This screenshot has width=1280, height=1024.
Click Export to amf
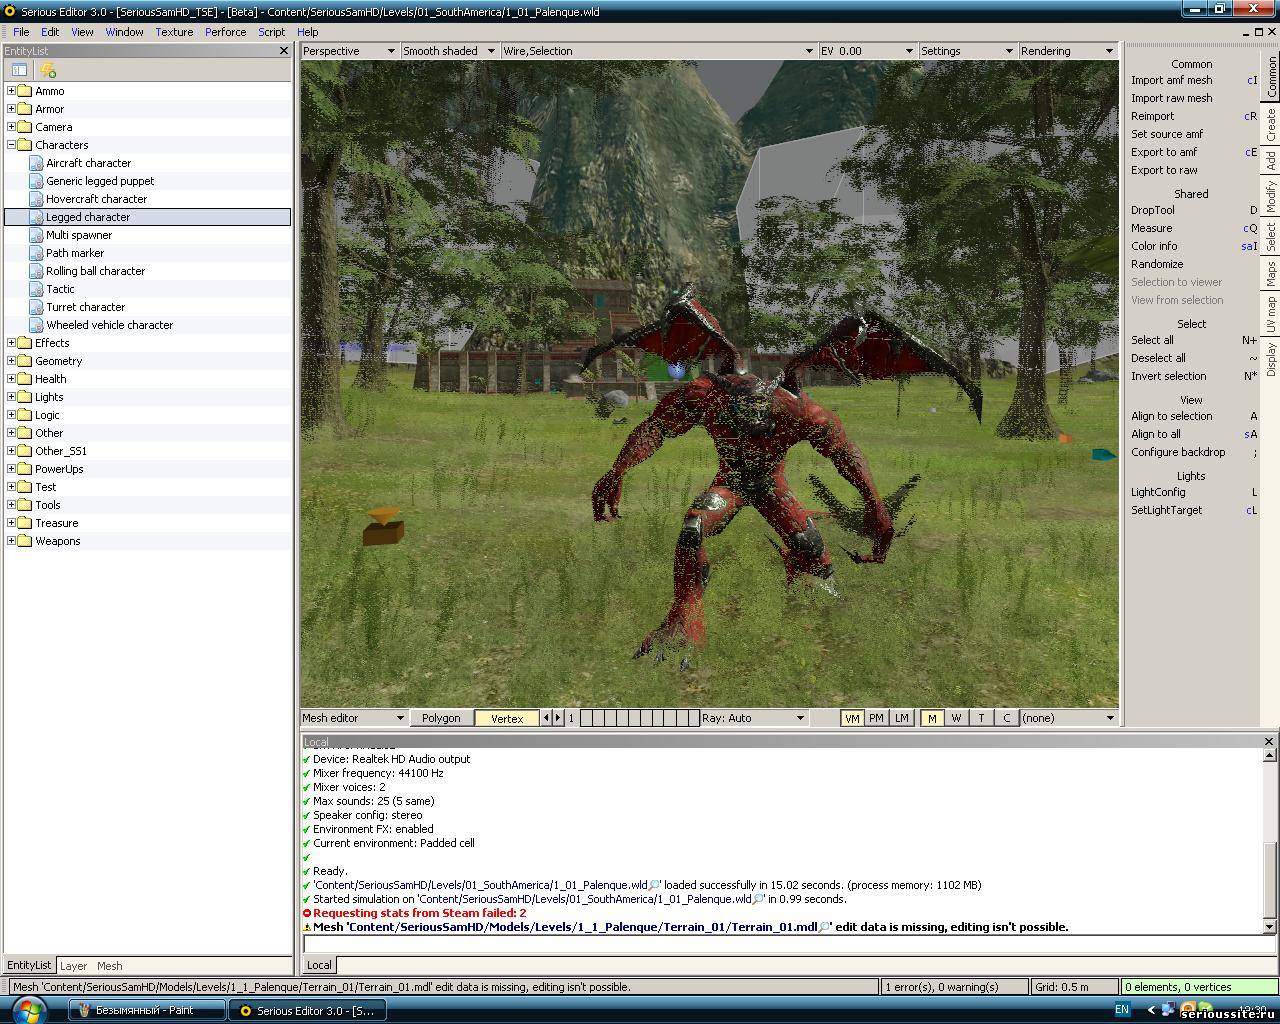click(1164, 152)
